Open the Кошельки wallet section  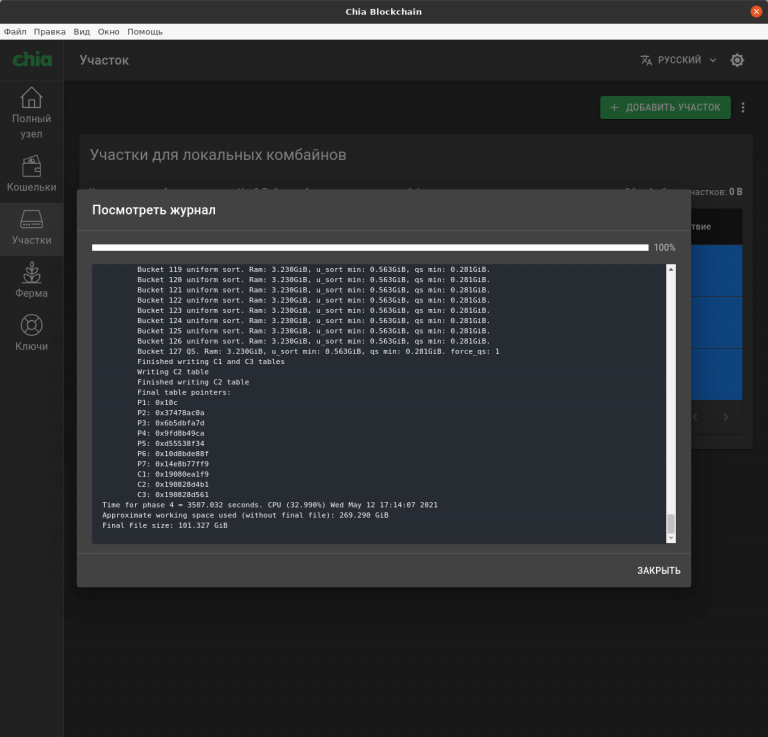[x=31, y=173]
